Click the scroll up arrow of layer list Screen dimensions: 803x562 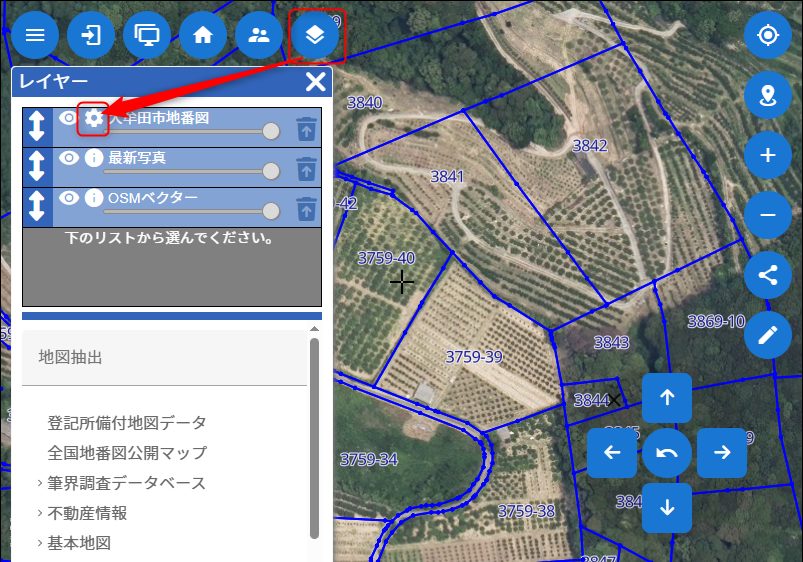click(314, 329)
